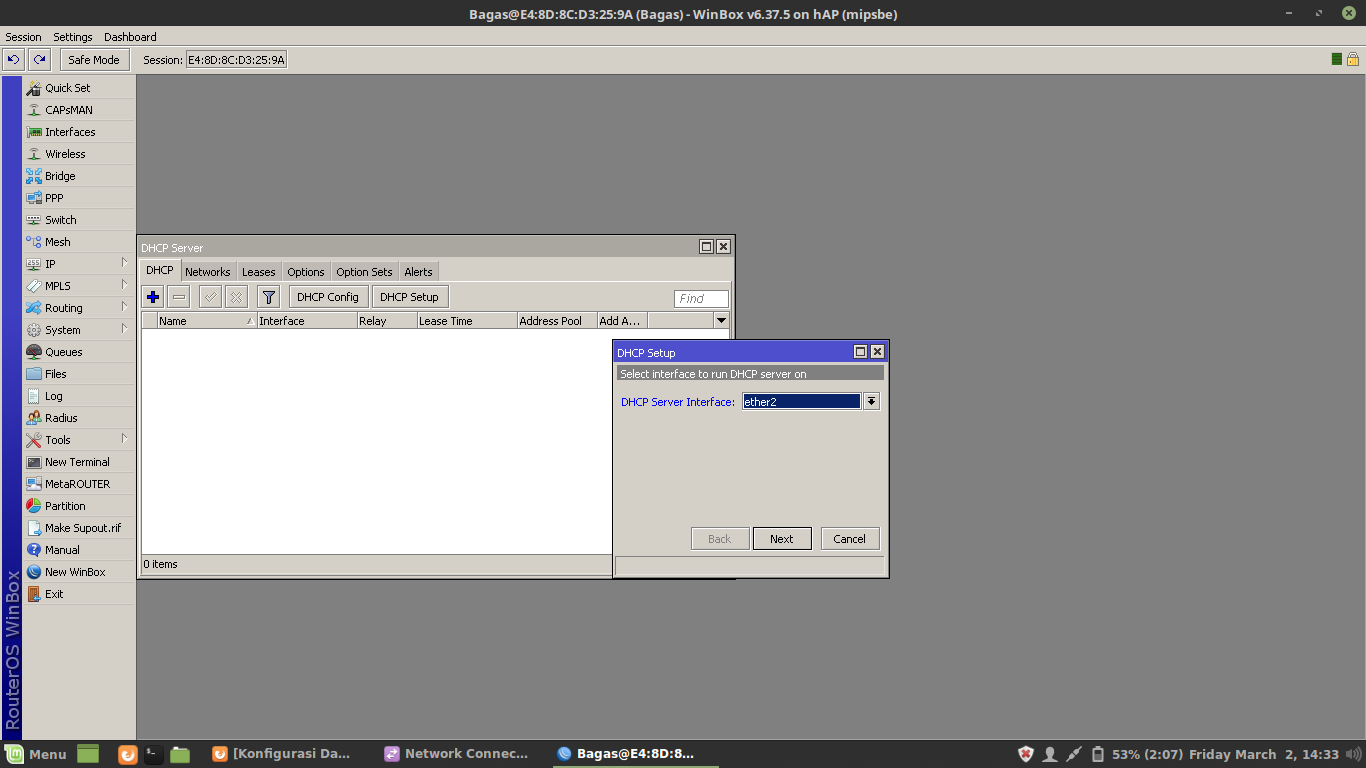1366x768 pixels.
Task: Open the Dashboard menu
Action: coord(130,37)
